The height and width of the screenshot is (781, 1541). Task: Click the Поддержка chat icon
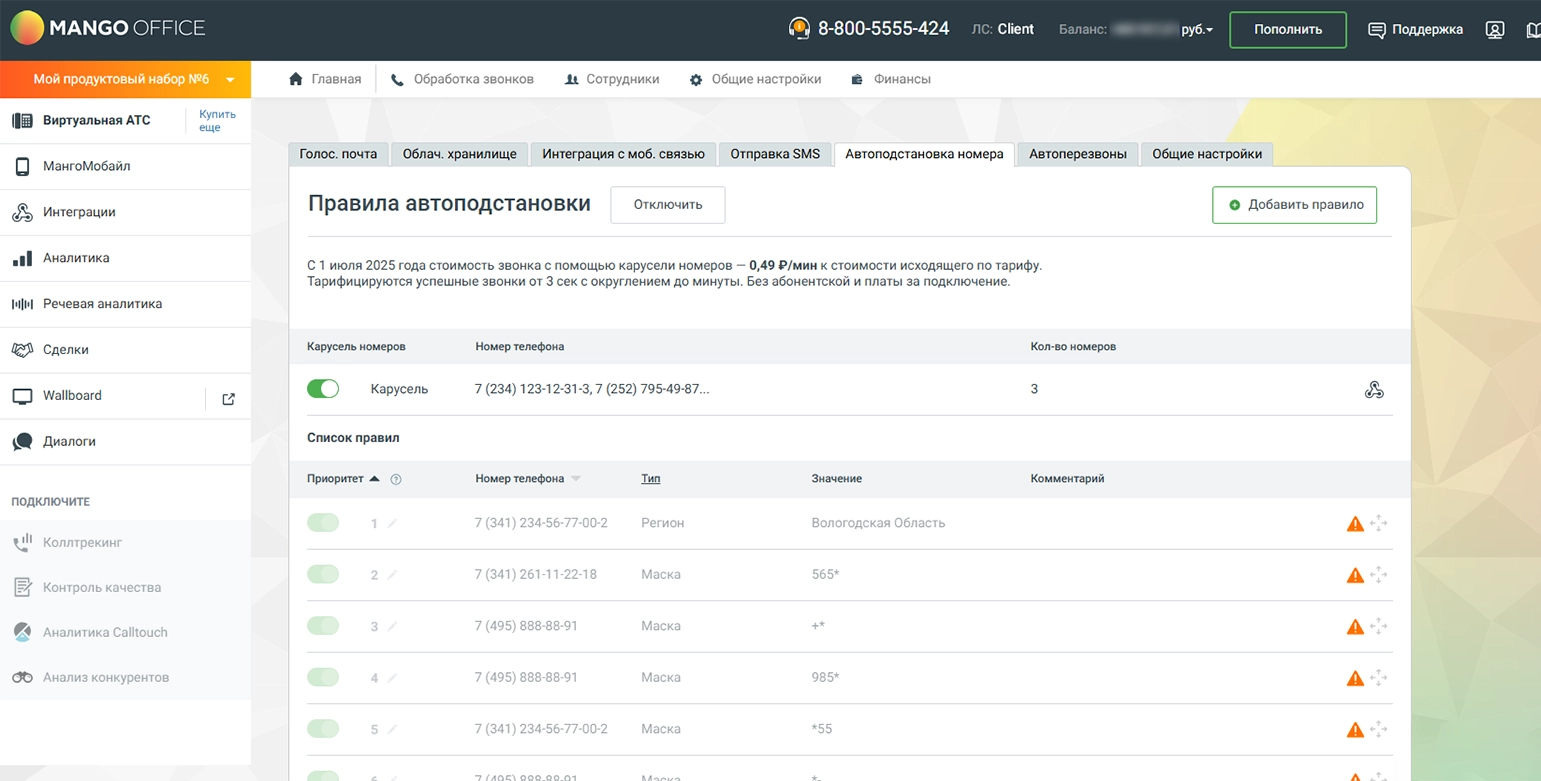pos(1377,30)
